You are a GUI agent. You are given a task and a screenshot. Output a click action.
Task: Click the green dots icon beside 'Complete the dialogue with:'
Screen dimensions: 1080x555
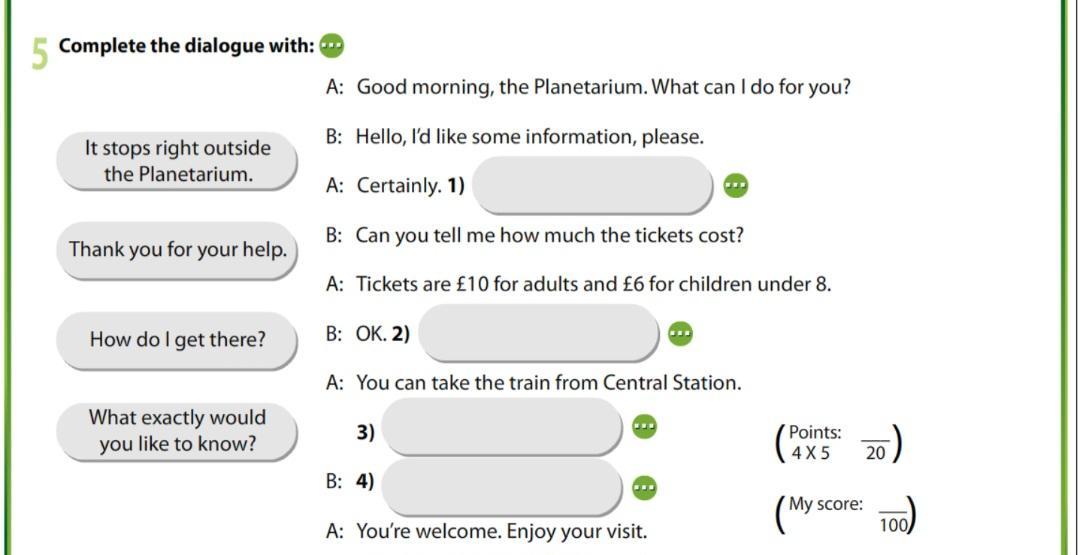coord(333,46)
